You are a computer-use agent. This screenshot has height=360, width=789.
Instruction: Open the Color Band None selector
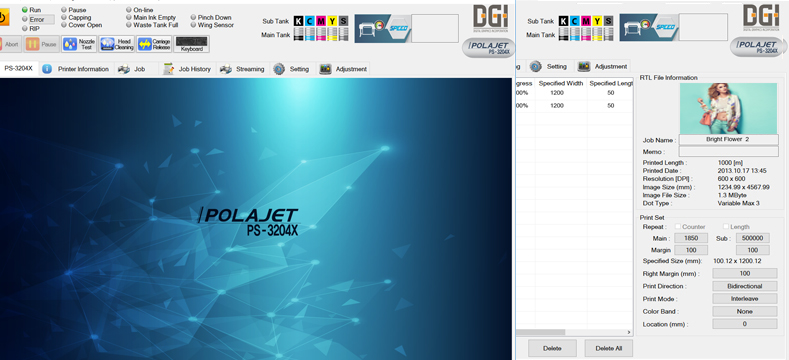(745, 312)
